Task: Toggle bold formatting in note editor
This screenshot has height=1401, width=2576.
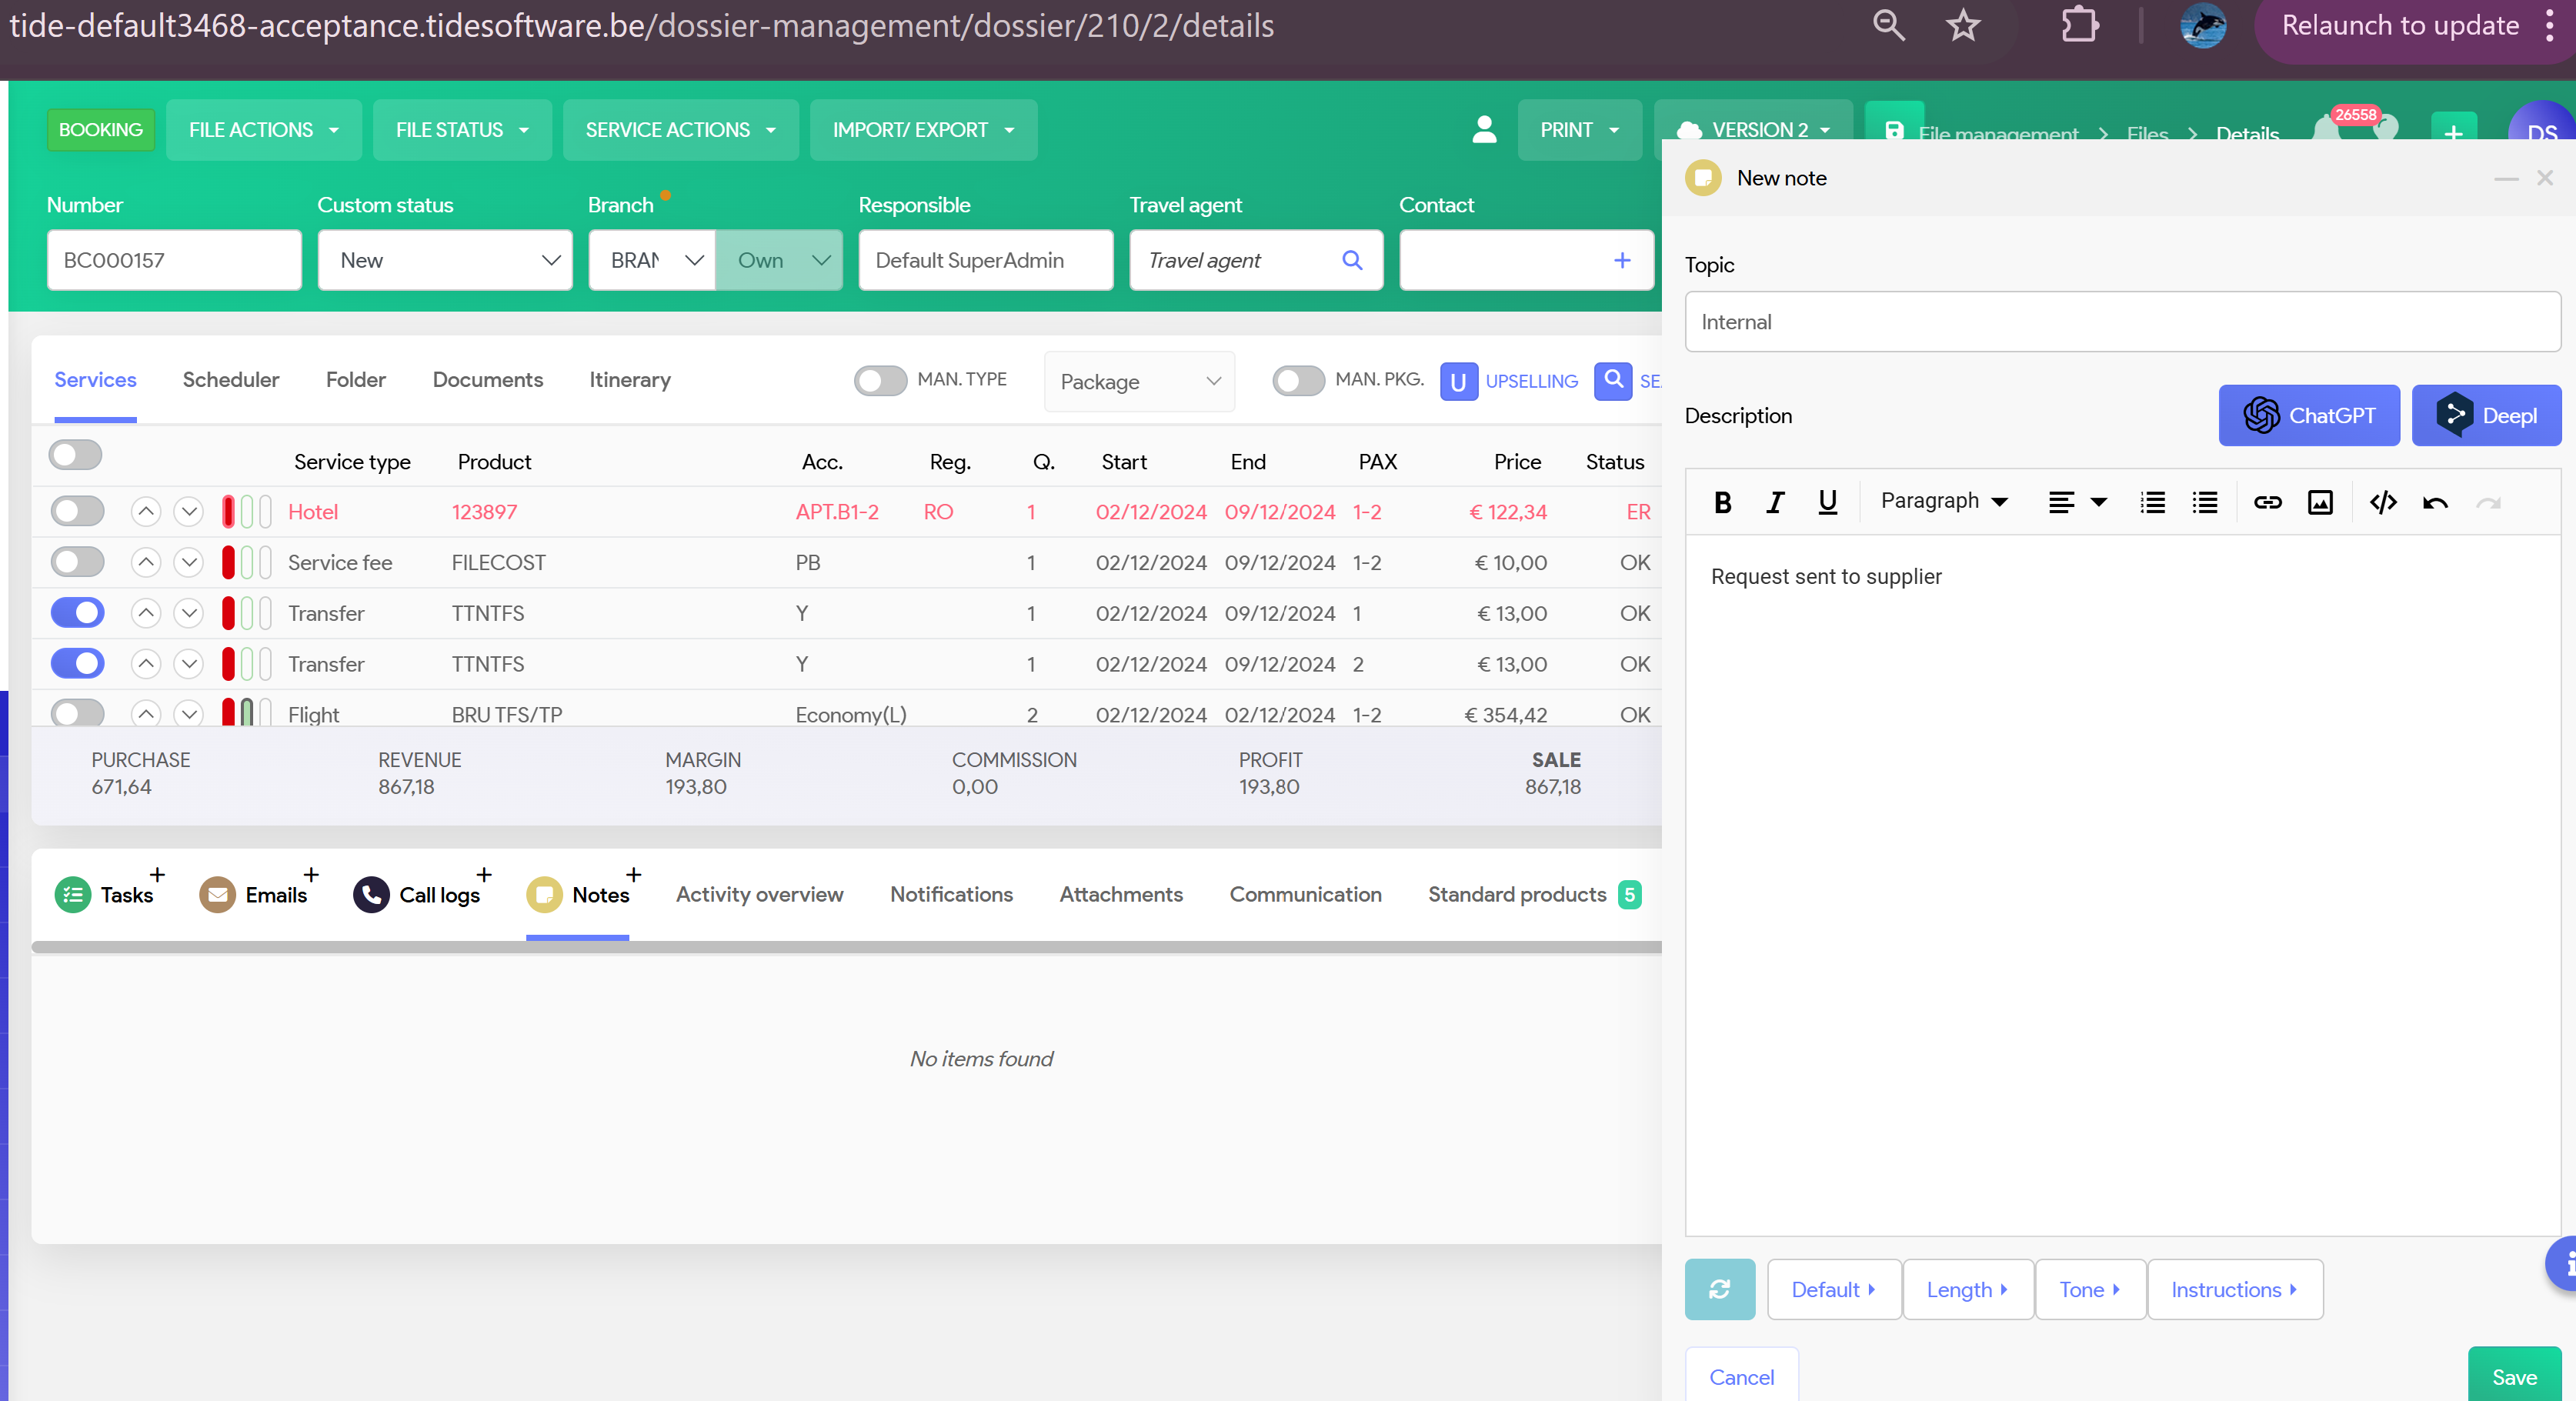Action: tap(1722, 502)
